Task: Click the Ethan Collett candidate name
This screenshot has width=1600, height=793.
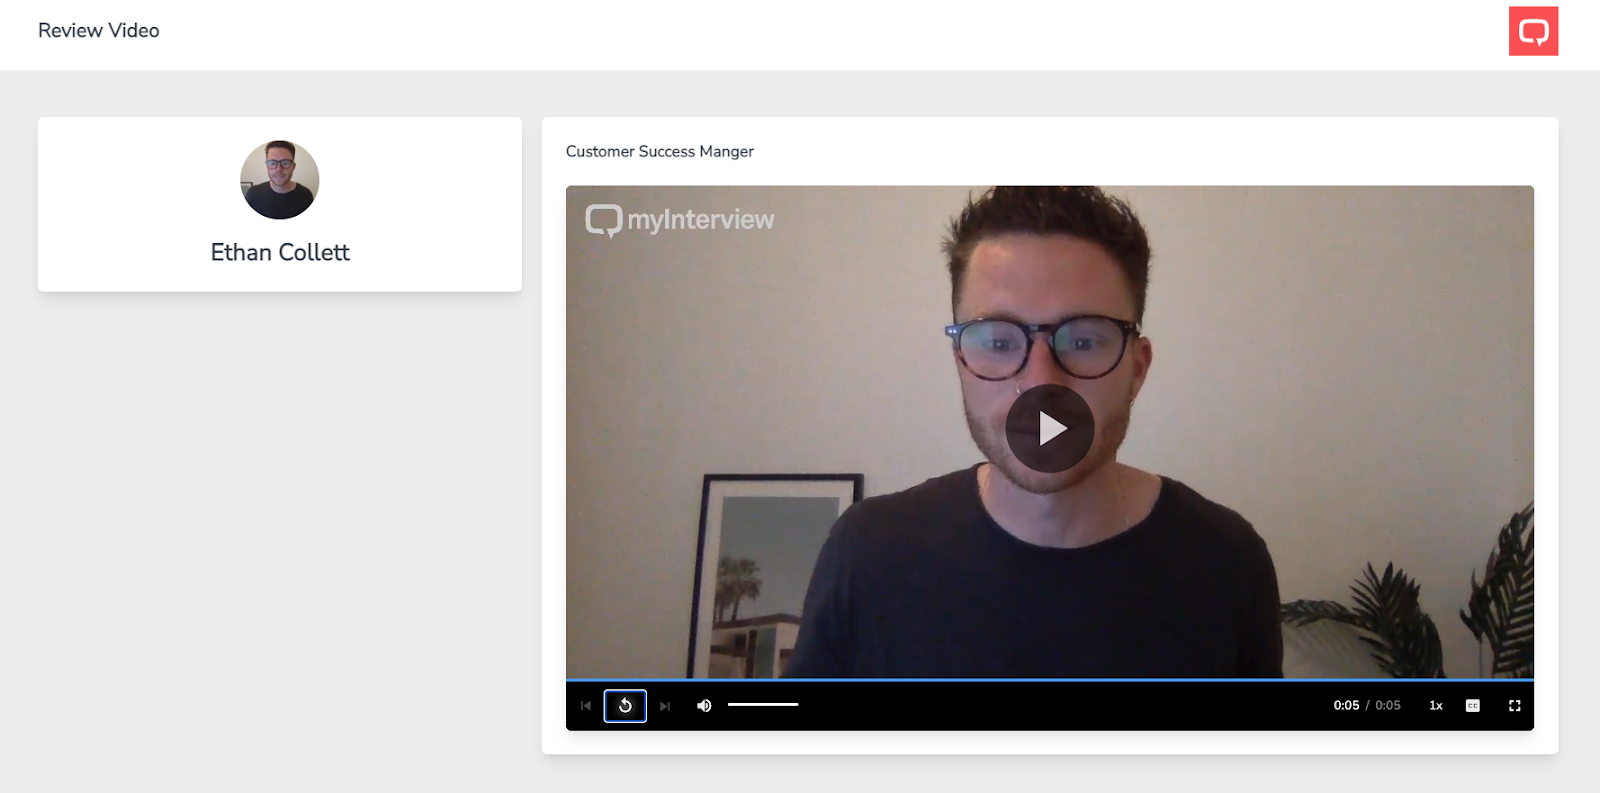Action: [x=280, y=253]
